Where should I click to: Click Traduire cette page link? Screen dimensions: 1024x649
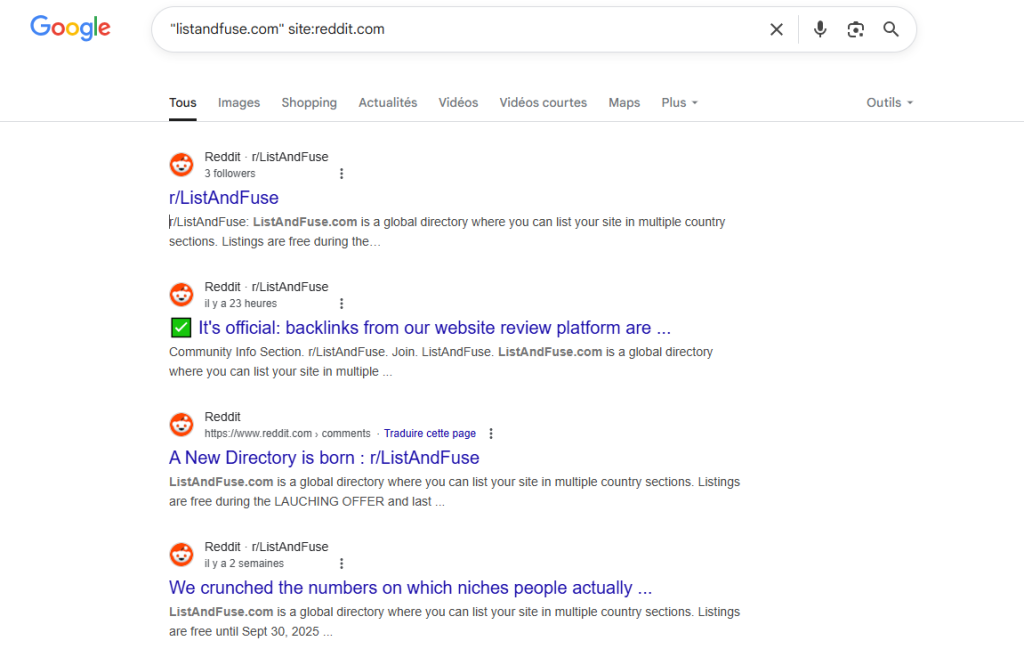click(x=430, y=434)
